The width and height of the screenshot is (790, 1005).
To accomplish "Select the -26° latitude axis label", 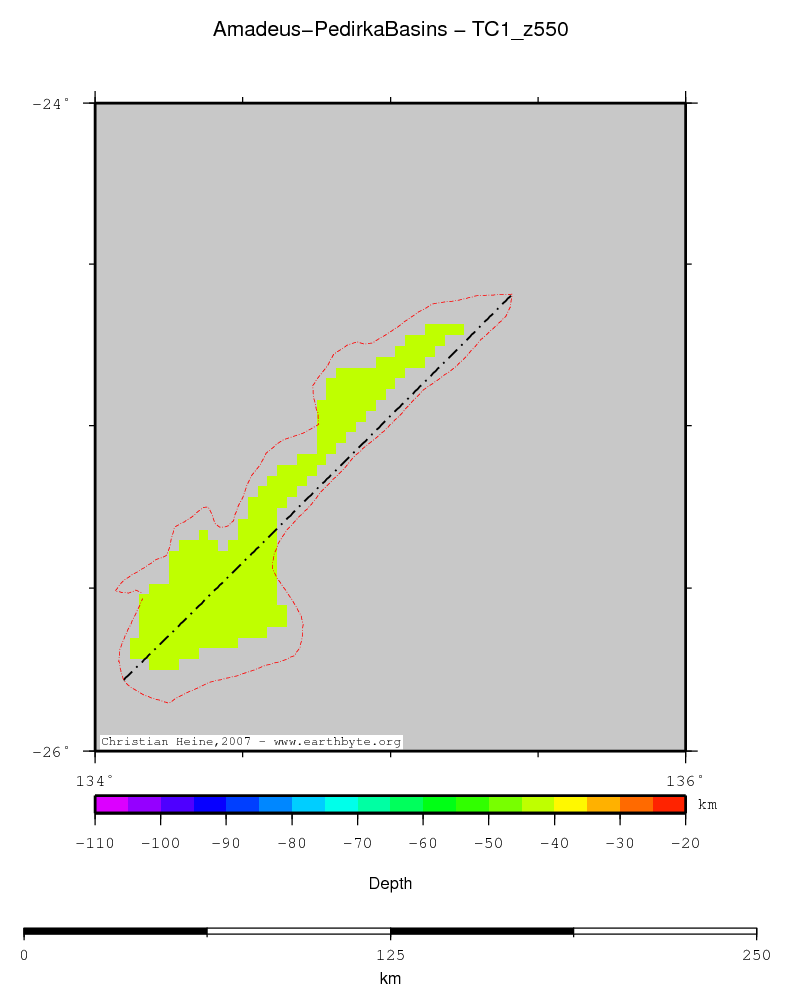I will point(51,751).
